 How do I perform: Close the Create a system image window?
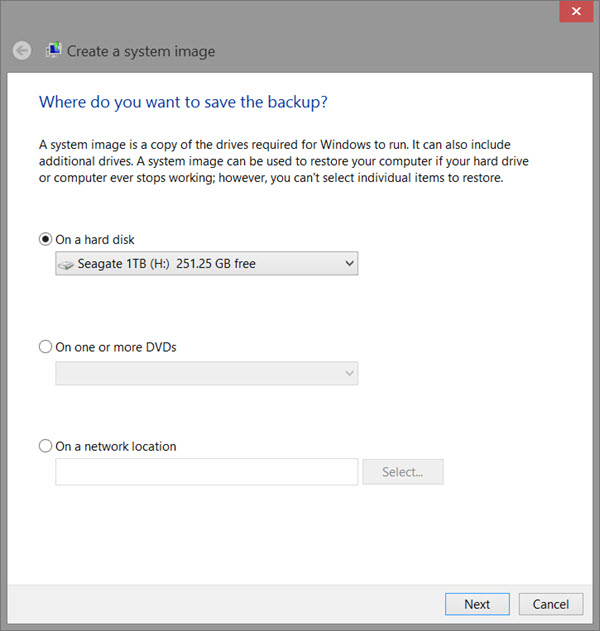576,11
